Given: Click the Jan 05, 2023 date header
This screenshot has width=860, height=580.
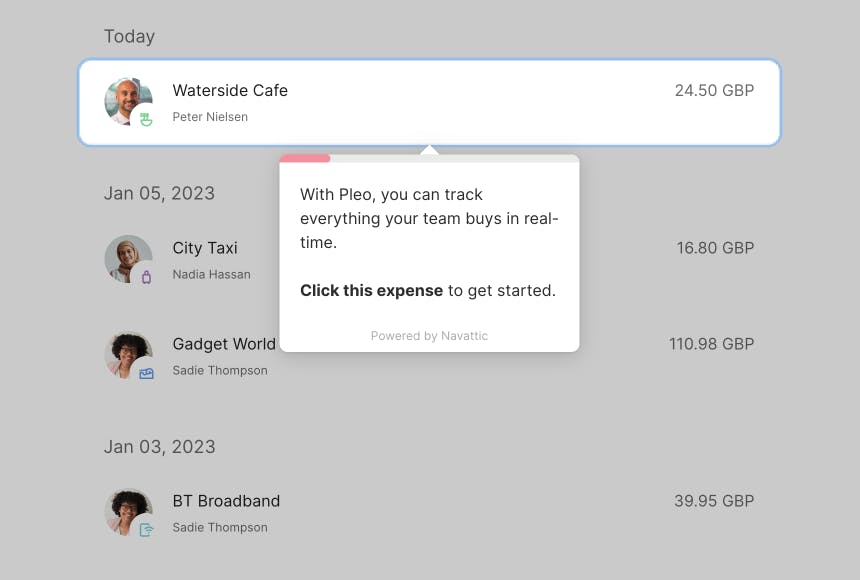Looking at the screenshot, I should click(159, 194).
